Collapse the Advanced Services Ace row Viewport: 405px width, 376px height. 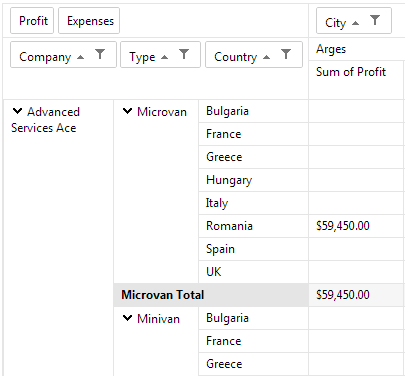17,111
